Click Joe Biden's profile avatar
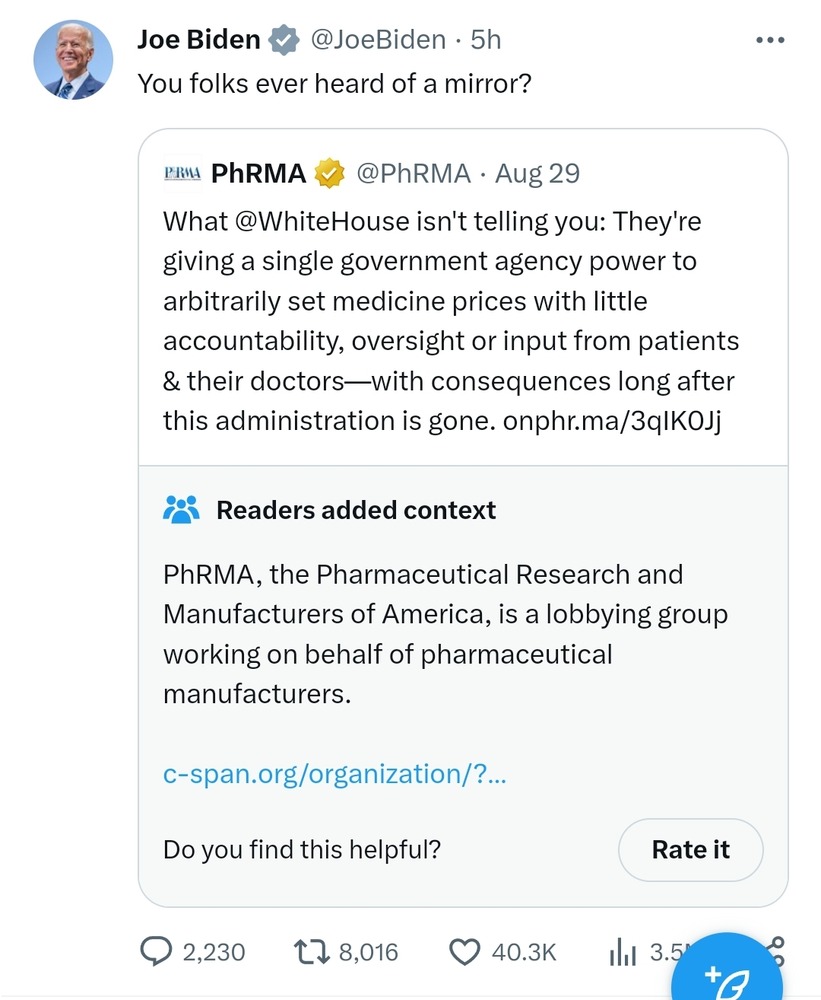This screenshot has width=821, height=1000. pos(73,59)
